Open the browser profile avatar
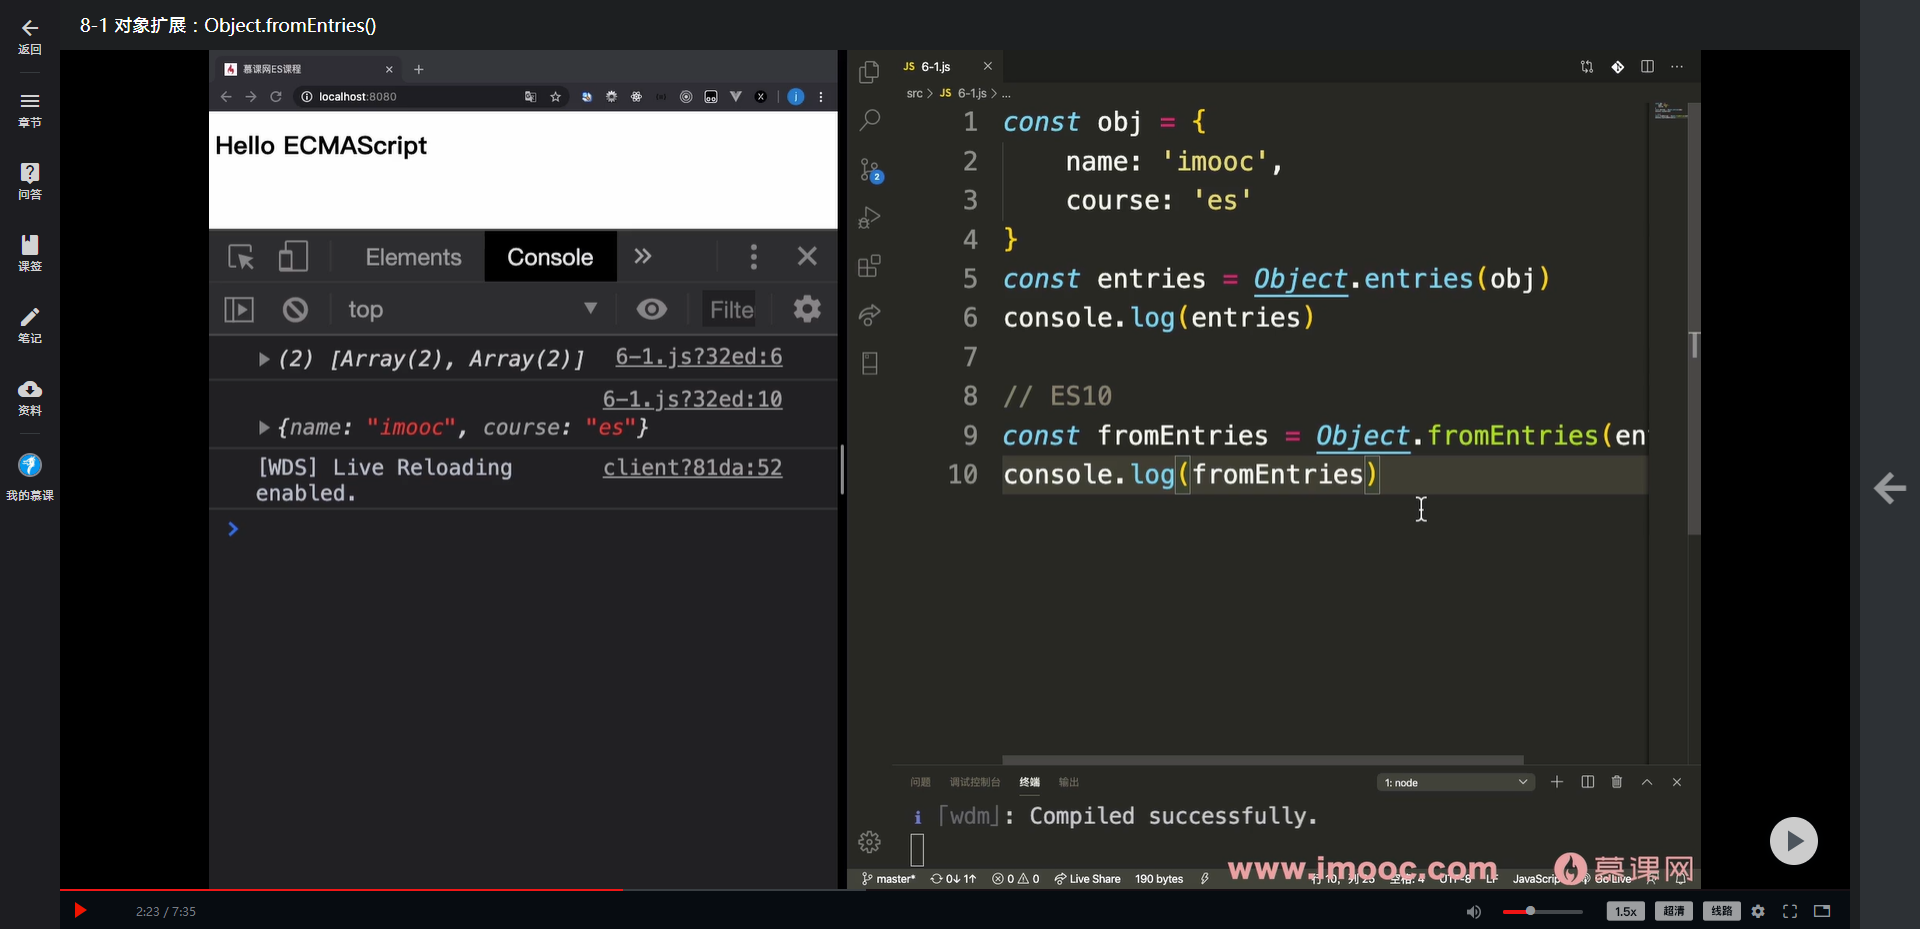 [796, 97]
